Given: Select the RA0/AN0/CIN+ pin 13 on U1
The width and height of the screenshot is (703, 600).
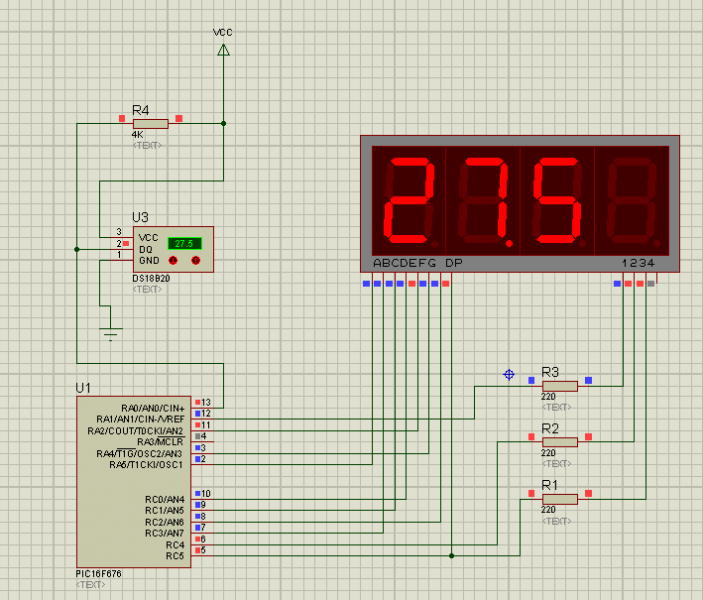Looking at the screenshot, I should pyautogui.click(x=203, y=402).
